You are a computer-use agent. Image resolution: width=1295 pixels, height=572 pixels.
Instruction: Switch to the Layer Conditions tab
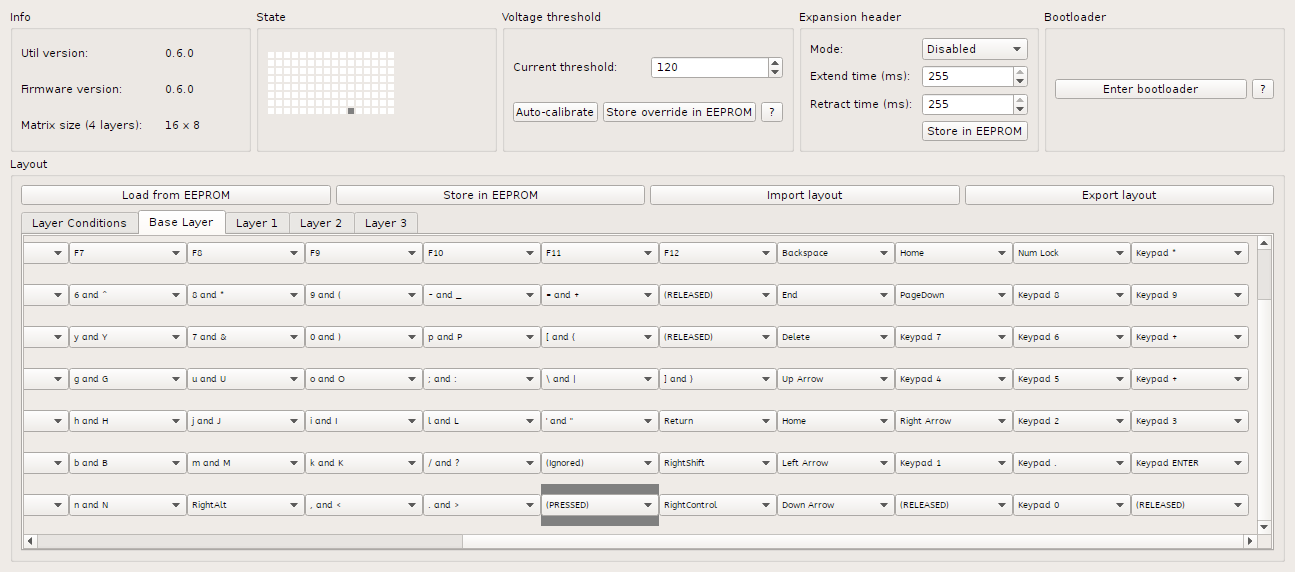(x=79, y=223)
